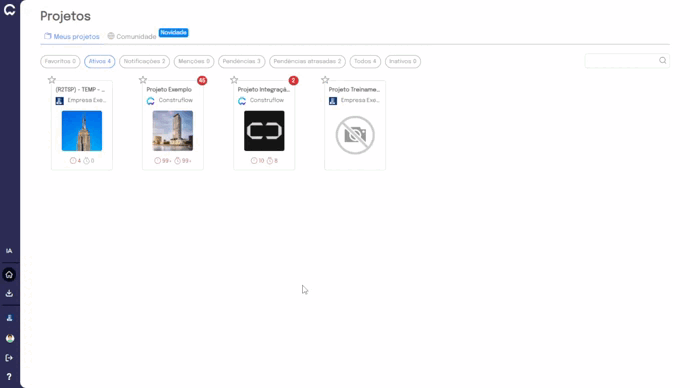Click the Construflow icon on Projeto Exemplo card
Screen dimensions: 690x388
tap(150, 101)
